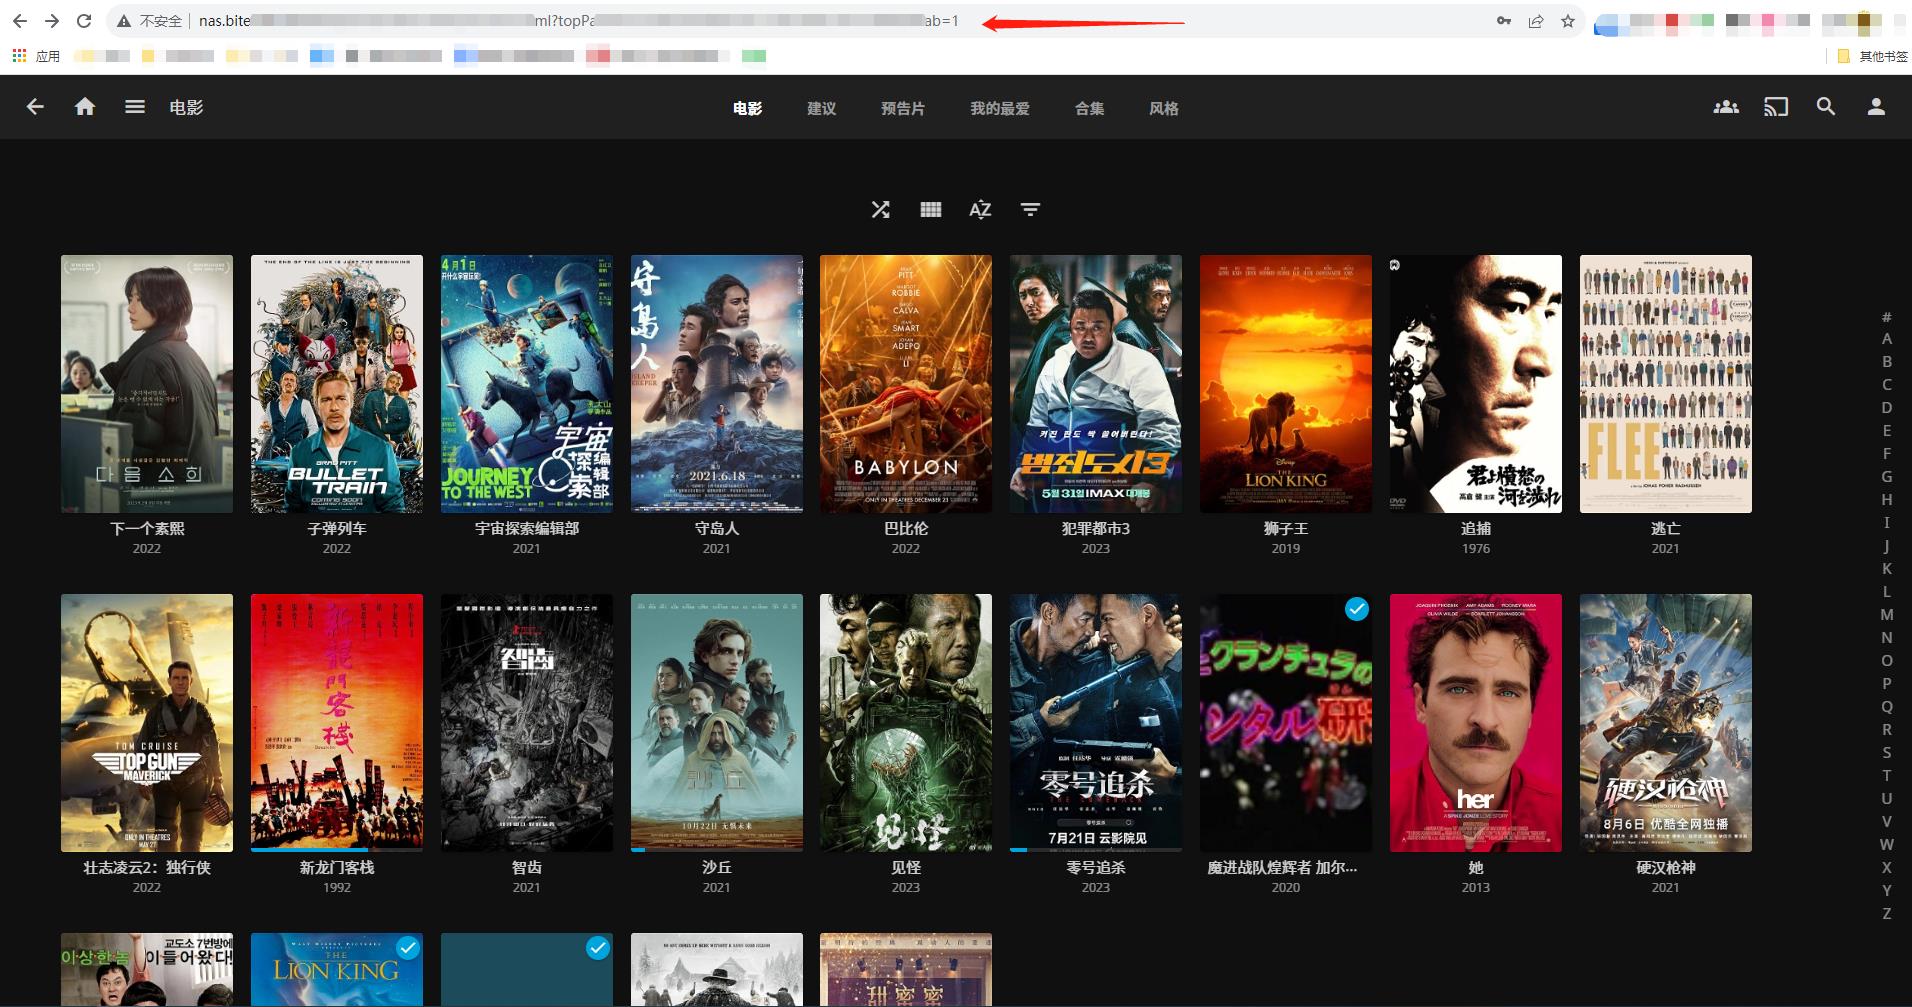Open the hamburger side menu
The height and width of the screenshot is (1007, 1912).
(135, 107)
